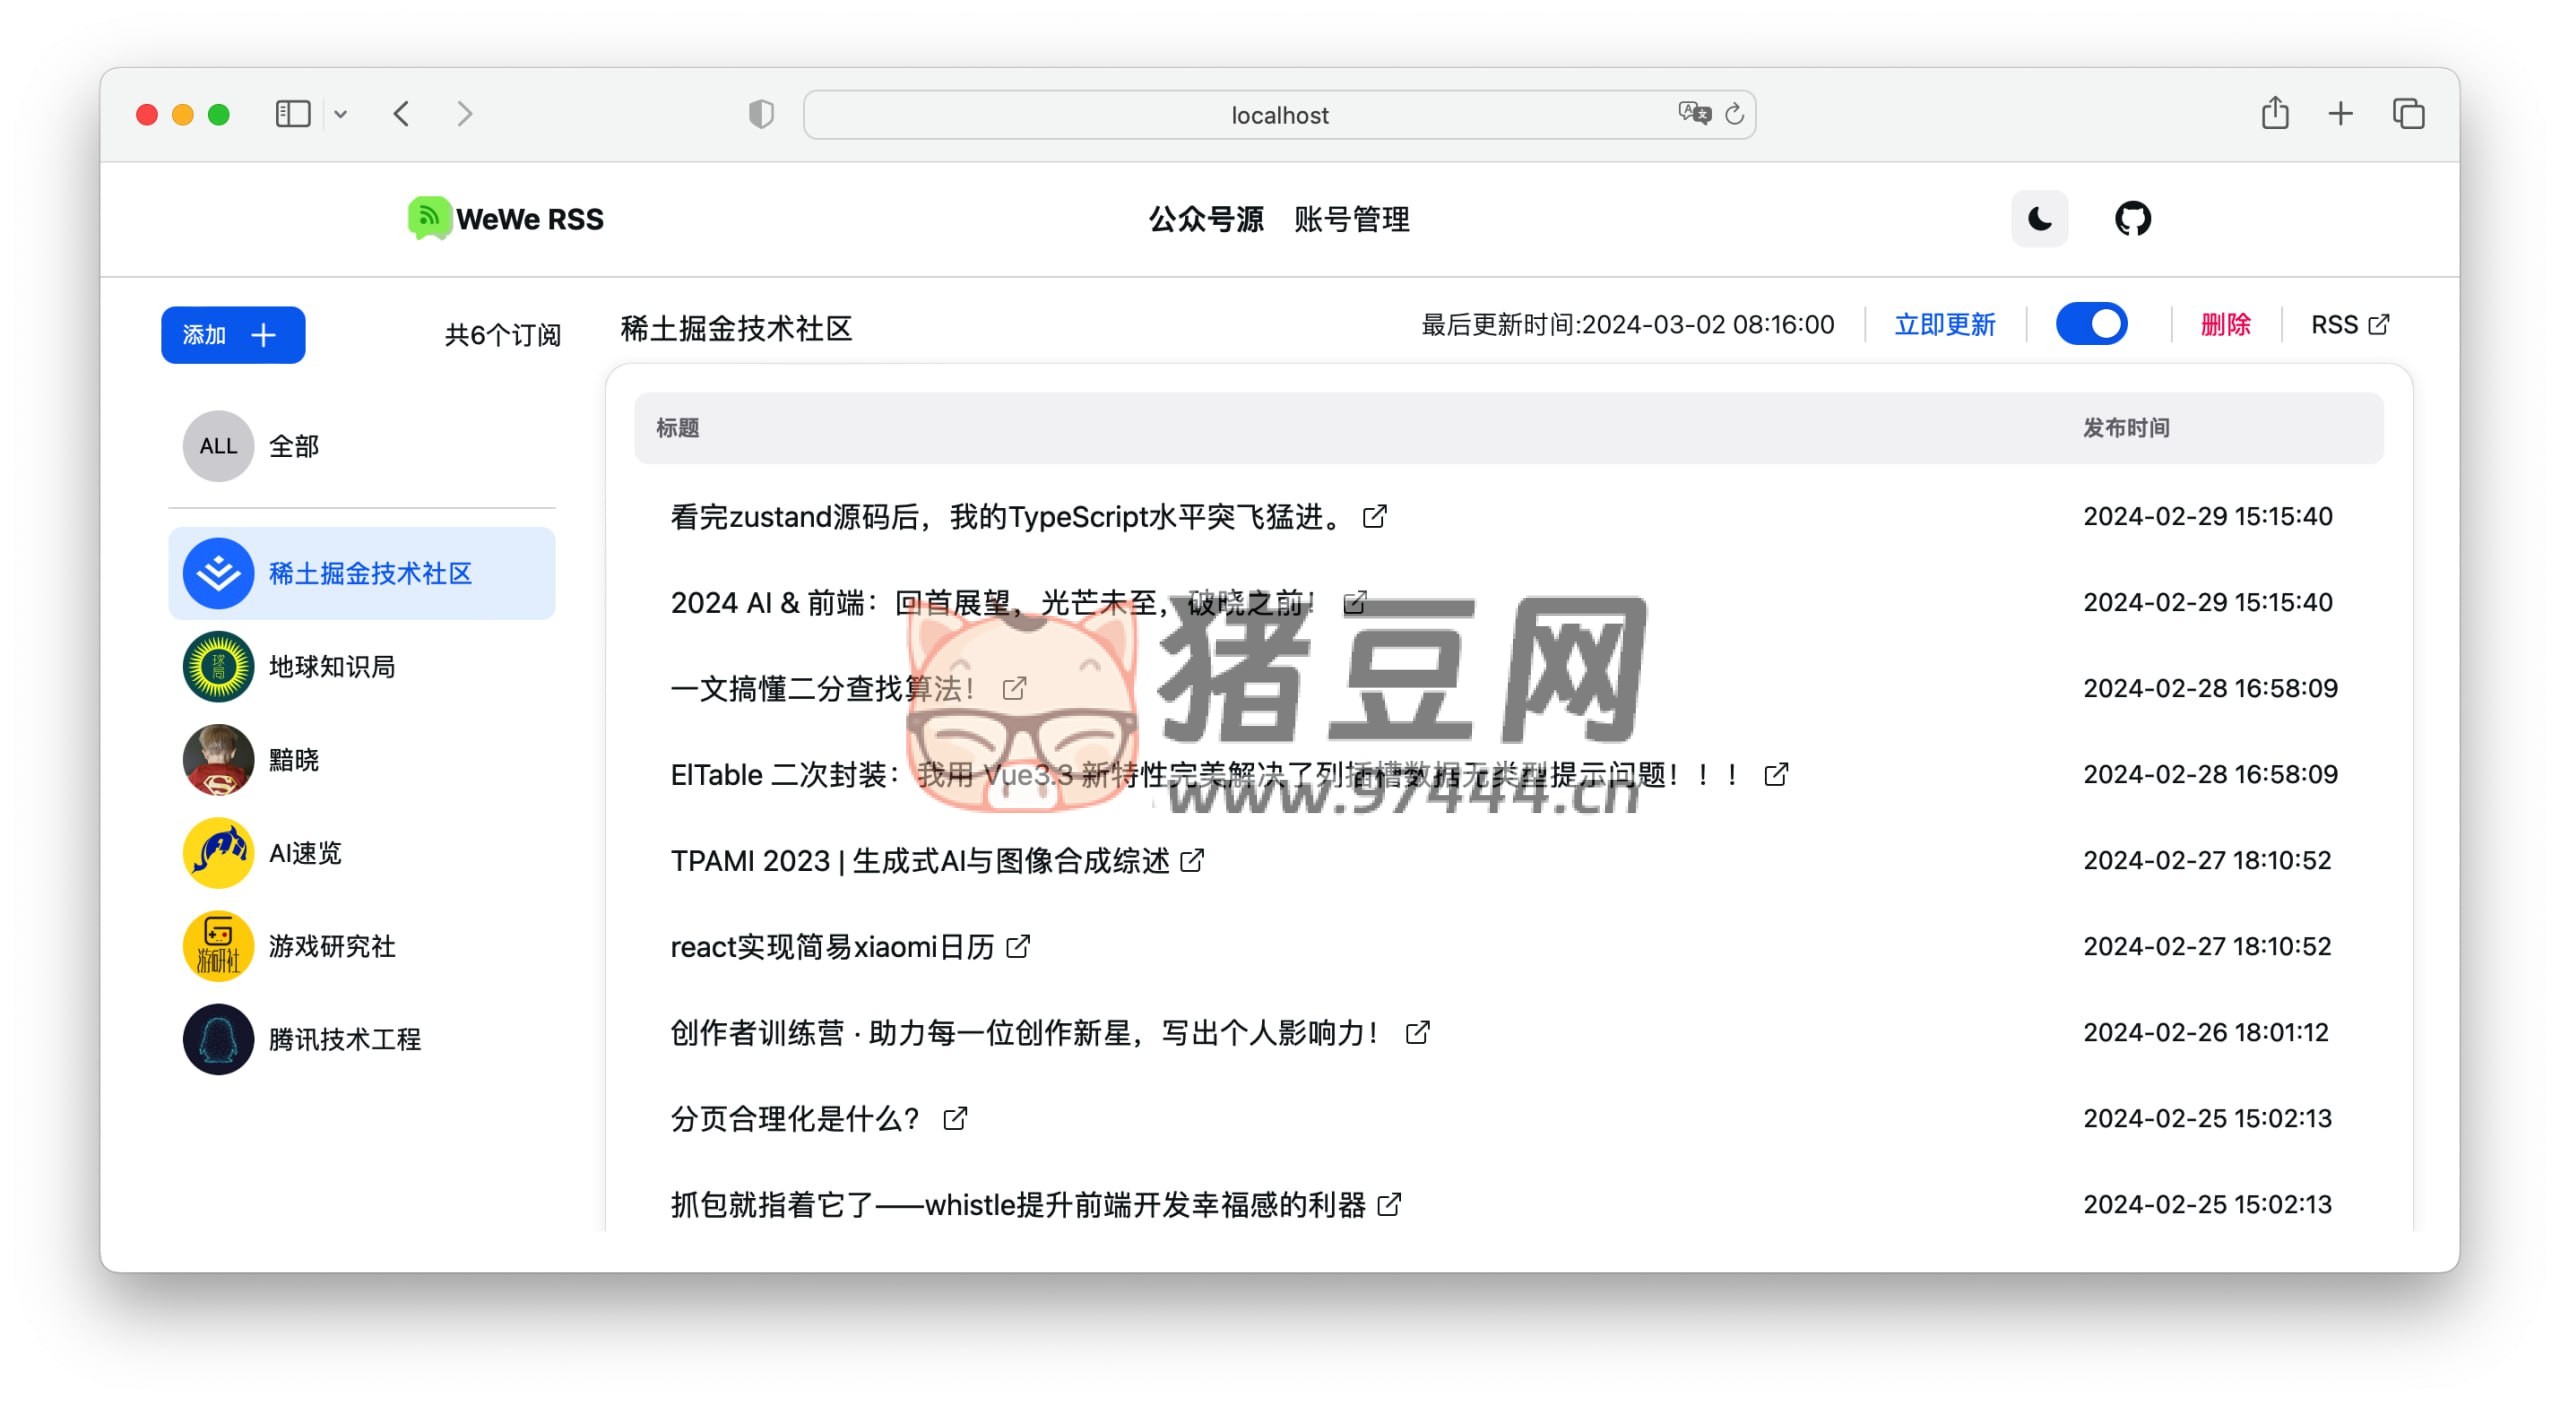Screen dimensions: 2560x1405
Task: Open the GitHub repository icon
Action: [2132, 219]
